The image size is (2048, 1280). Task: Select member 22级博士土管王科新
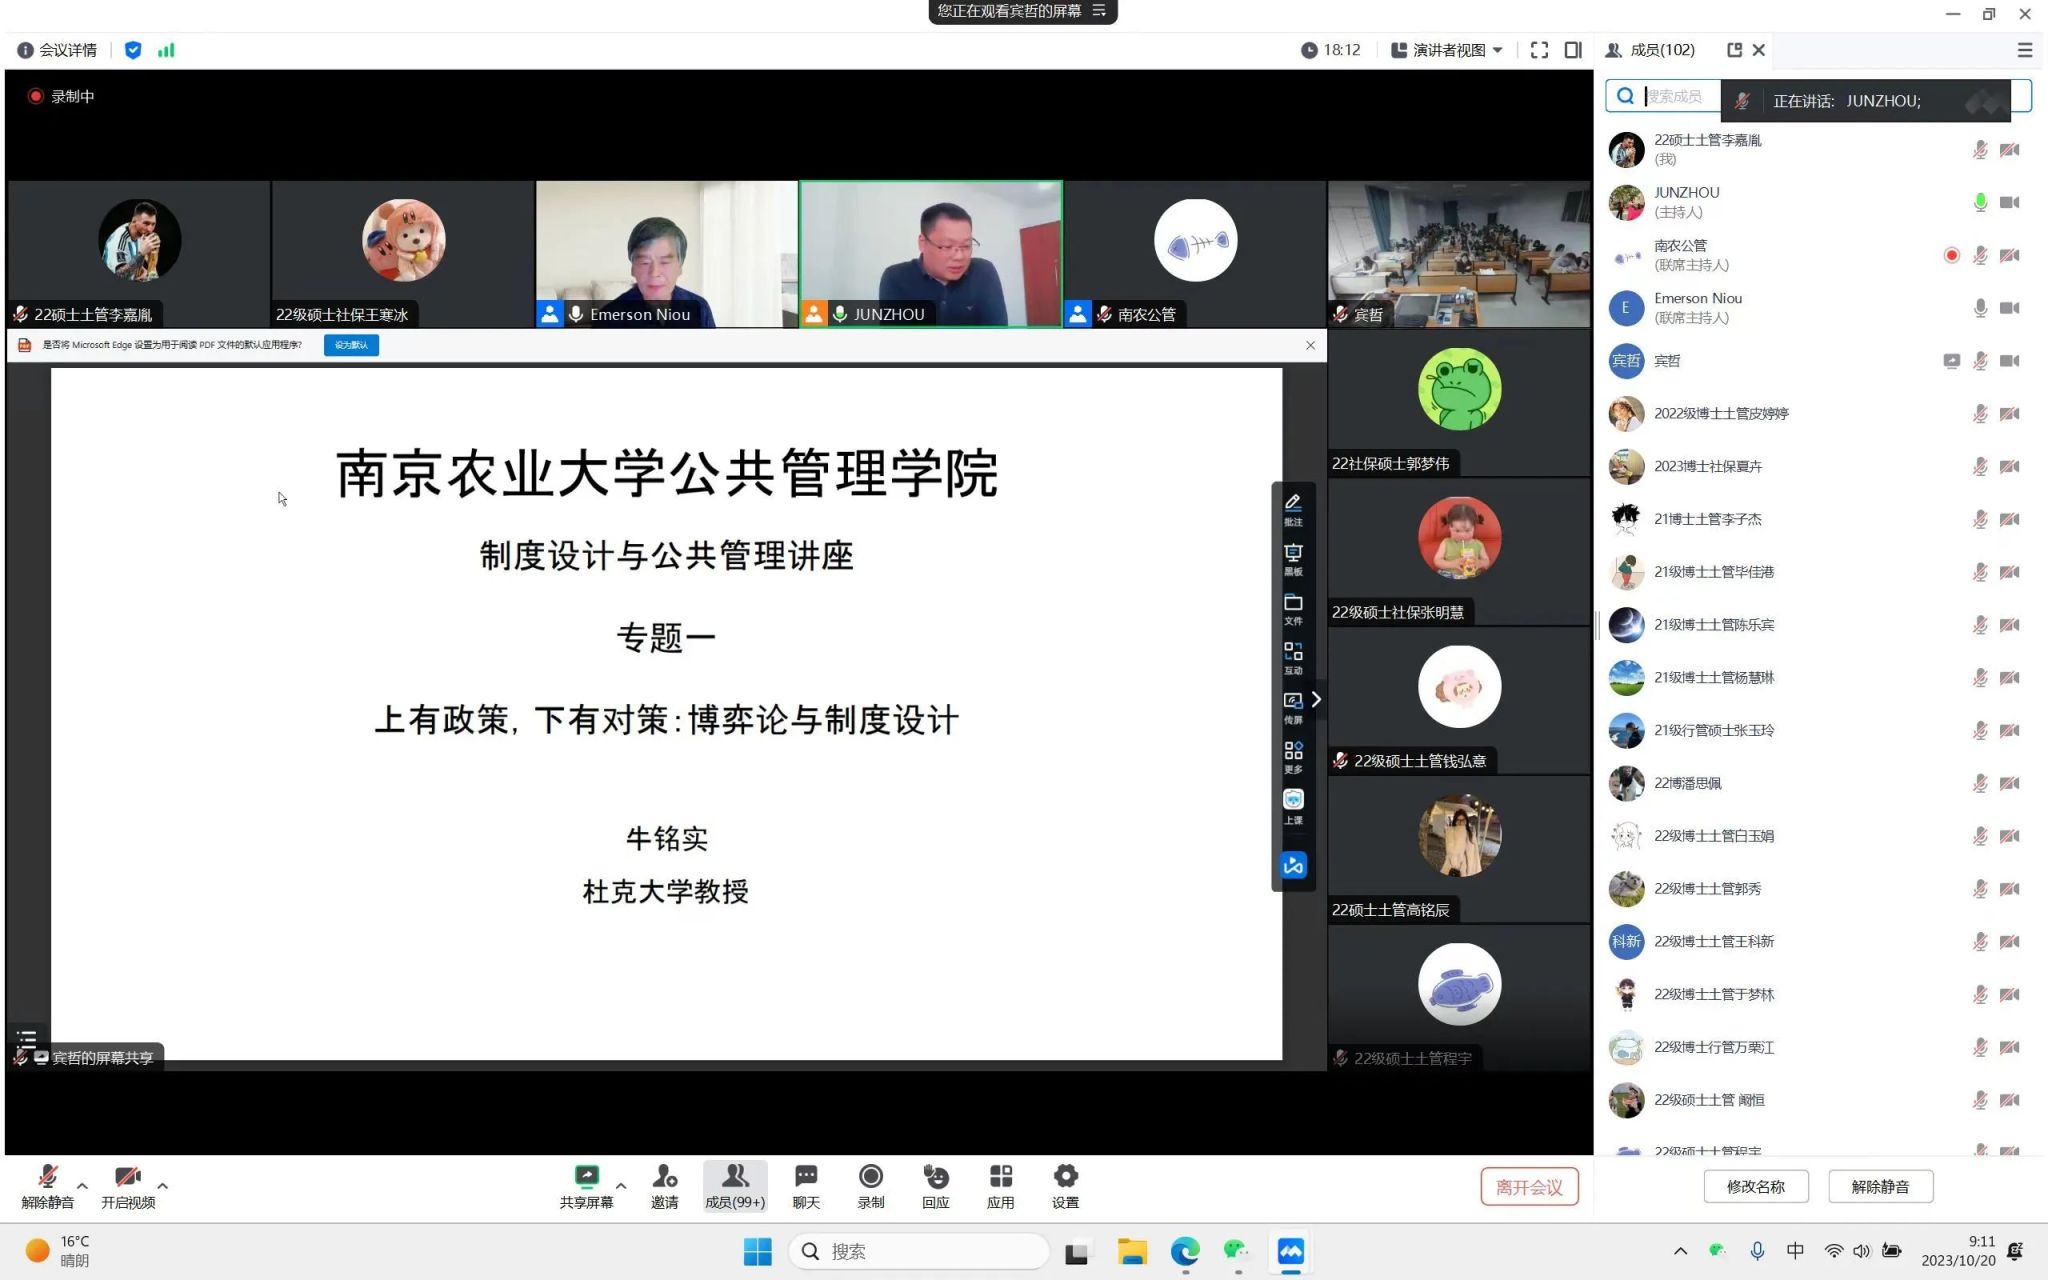(1816, 942)
